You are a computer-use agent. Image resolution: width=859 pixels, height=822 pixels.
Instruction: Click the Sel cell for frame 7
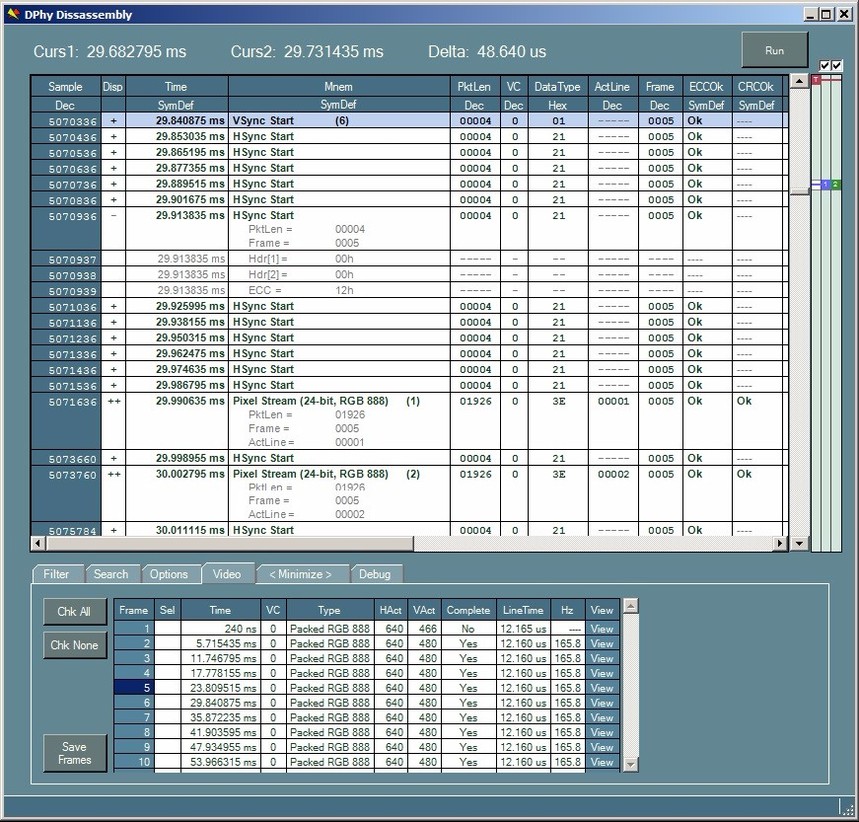[168, 718]
